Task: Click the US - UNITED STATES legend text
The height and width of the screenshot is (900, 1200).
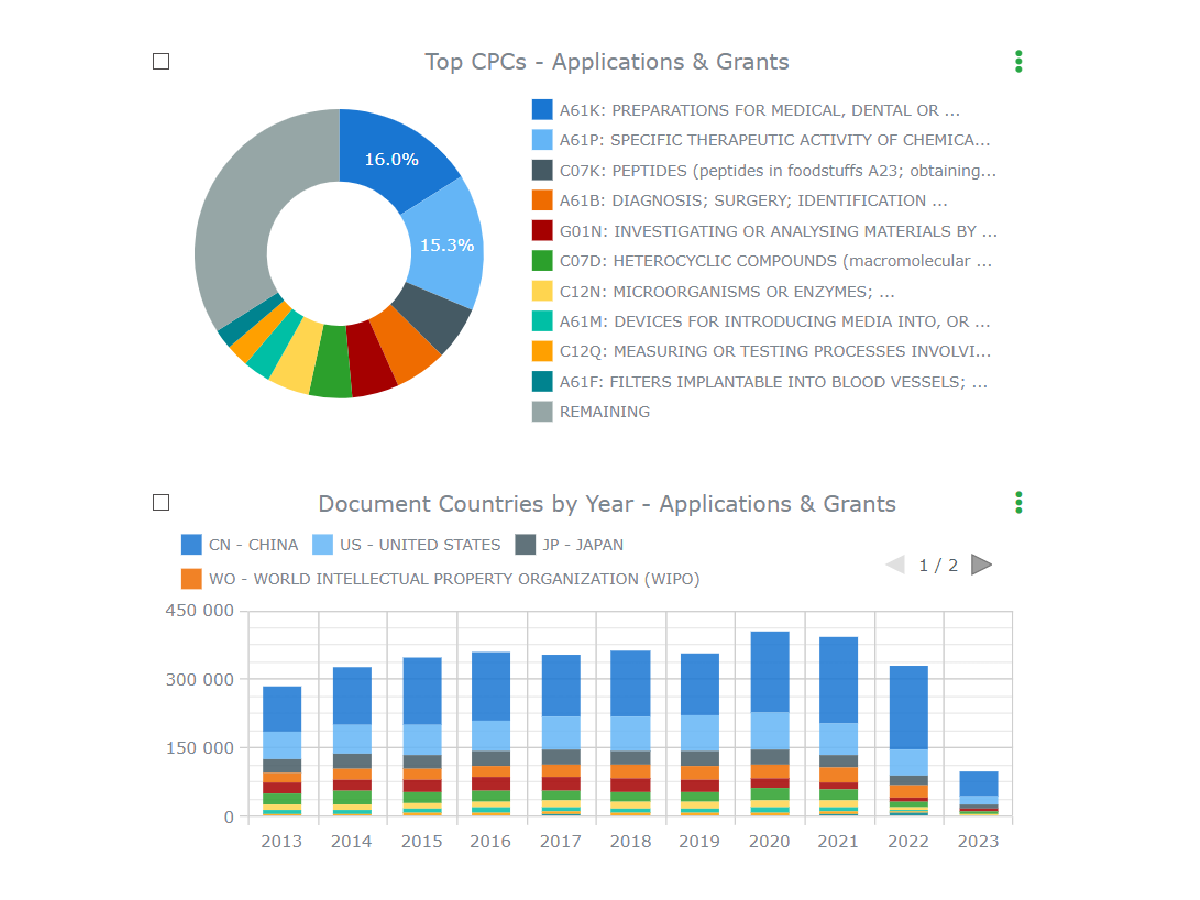Action: click(x=420, y=544)
